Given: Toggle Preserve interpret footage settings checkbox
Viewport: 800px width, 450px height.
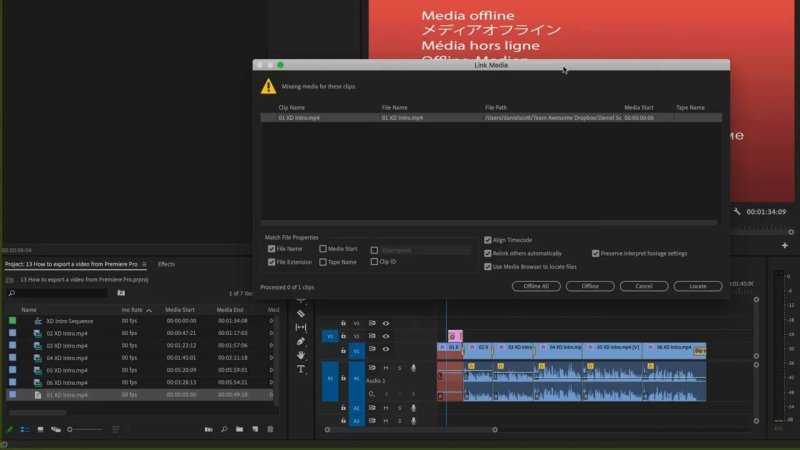Looking at the screenshot, I should [x=595, y=253].
